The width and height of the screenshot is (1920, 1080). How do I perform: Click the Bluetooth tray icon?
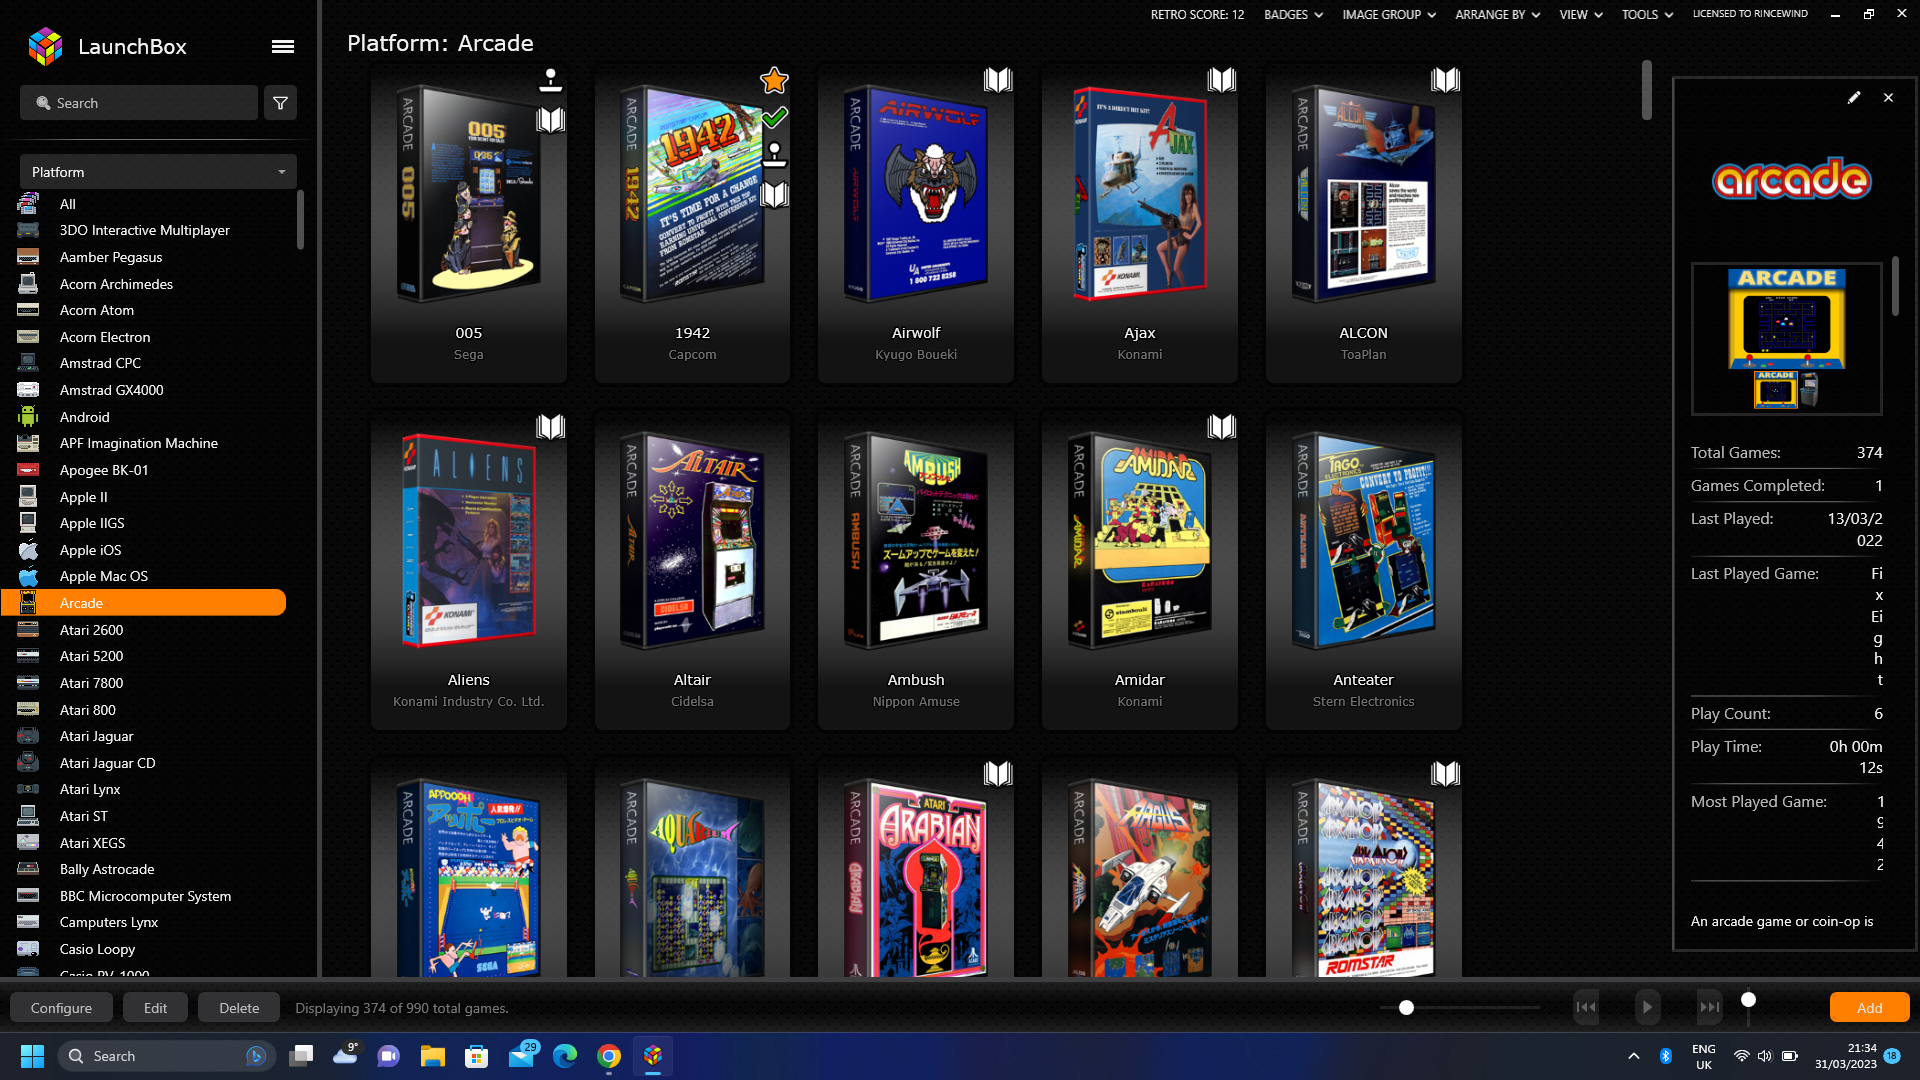(1666, 1056)
